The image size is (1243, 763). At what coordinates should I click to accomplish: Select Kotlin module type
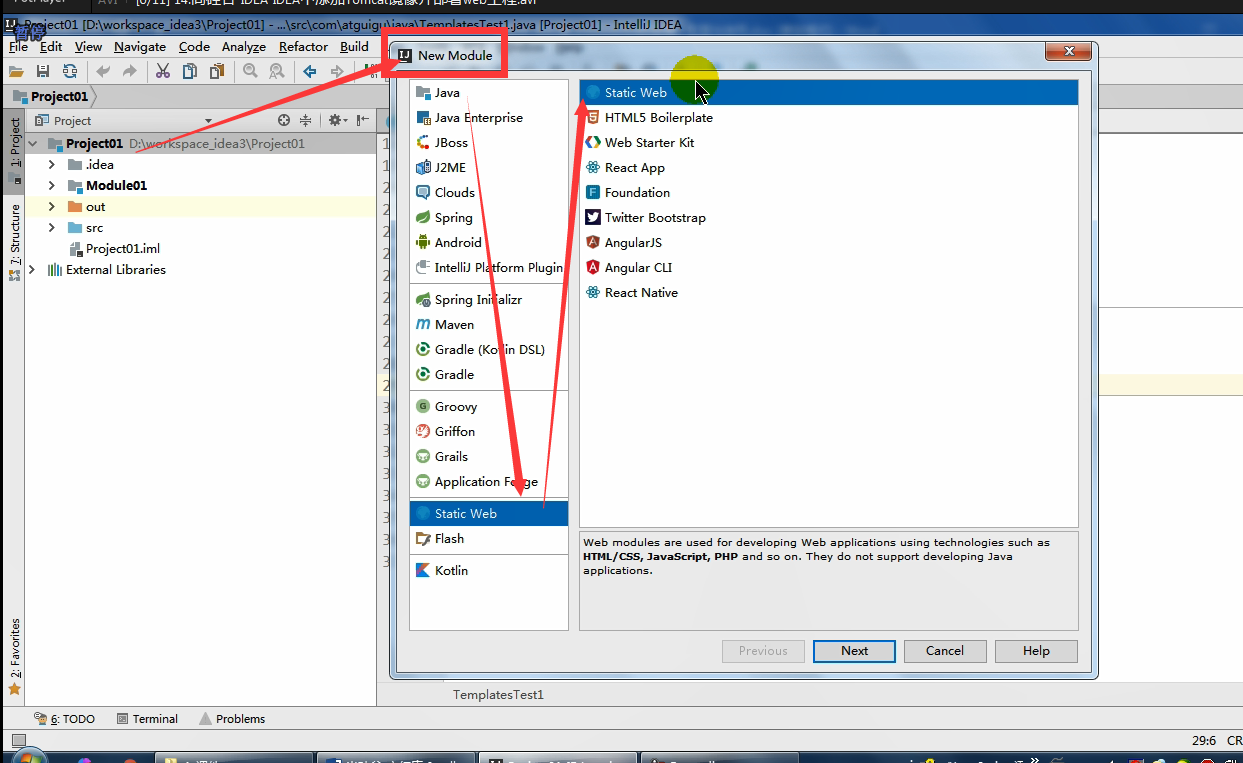(489, 571)
